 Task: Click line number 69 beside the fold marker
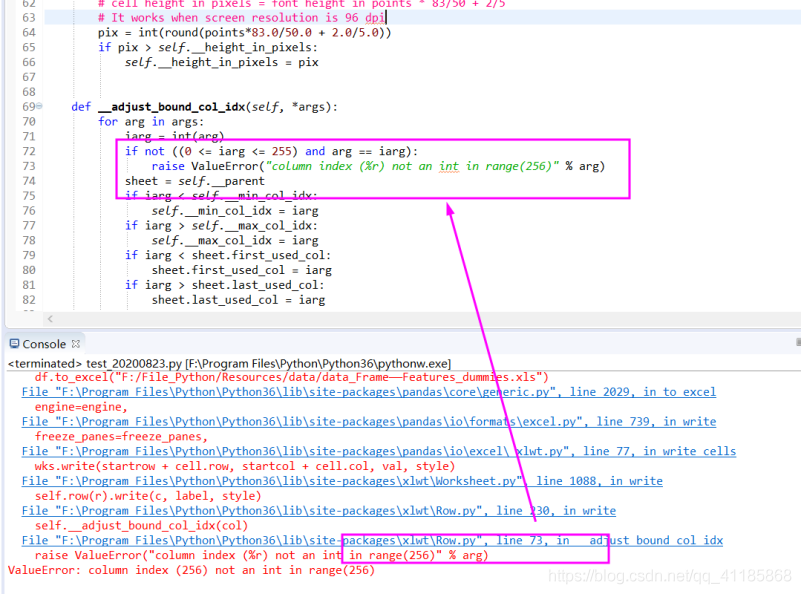coord(29,106)
